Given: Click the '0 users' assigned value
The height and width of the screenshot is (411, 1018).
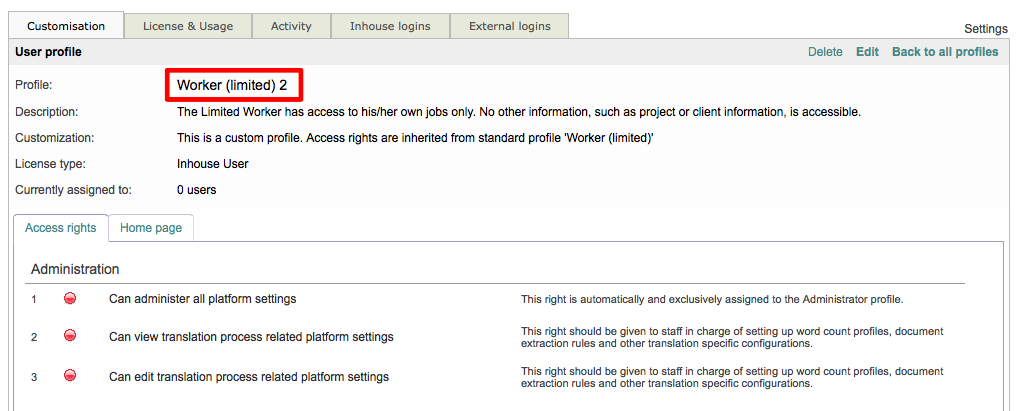Looking at the screenshot, I should 196,190.
